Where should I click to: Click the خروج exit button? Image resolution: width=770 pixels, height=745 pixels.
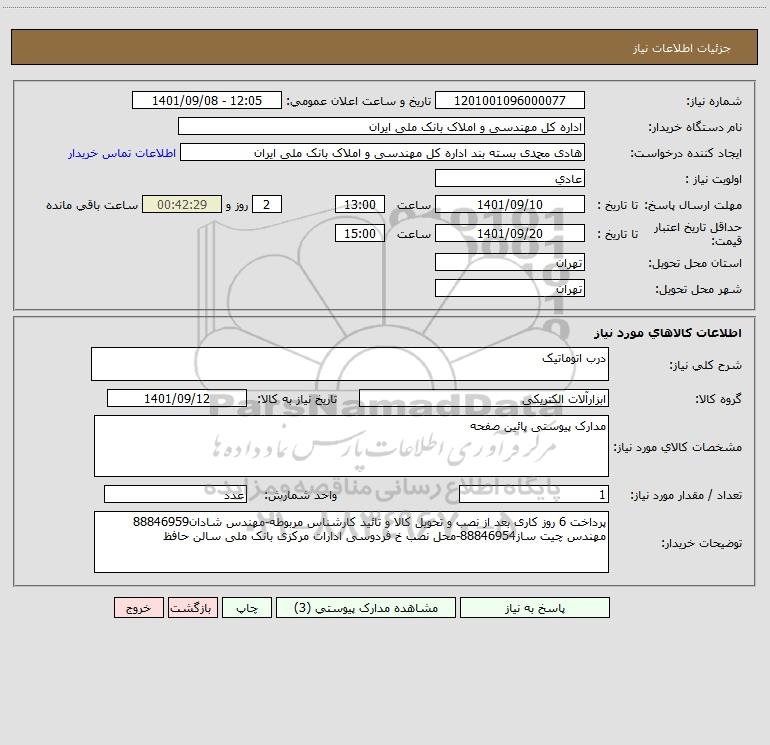pyautogui.click(x=138, y=607)
